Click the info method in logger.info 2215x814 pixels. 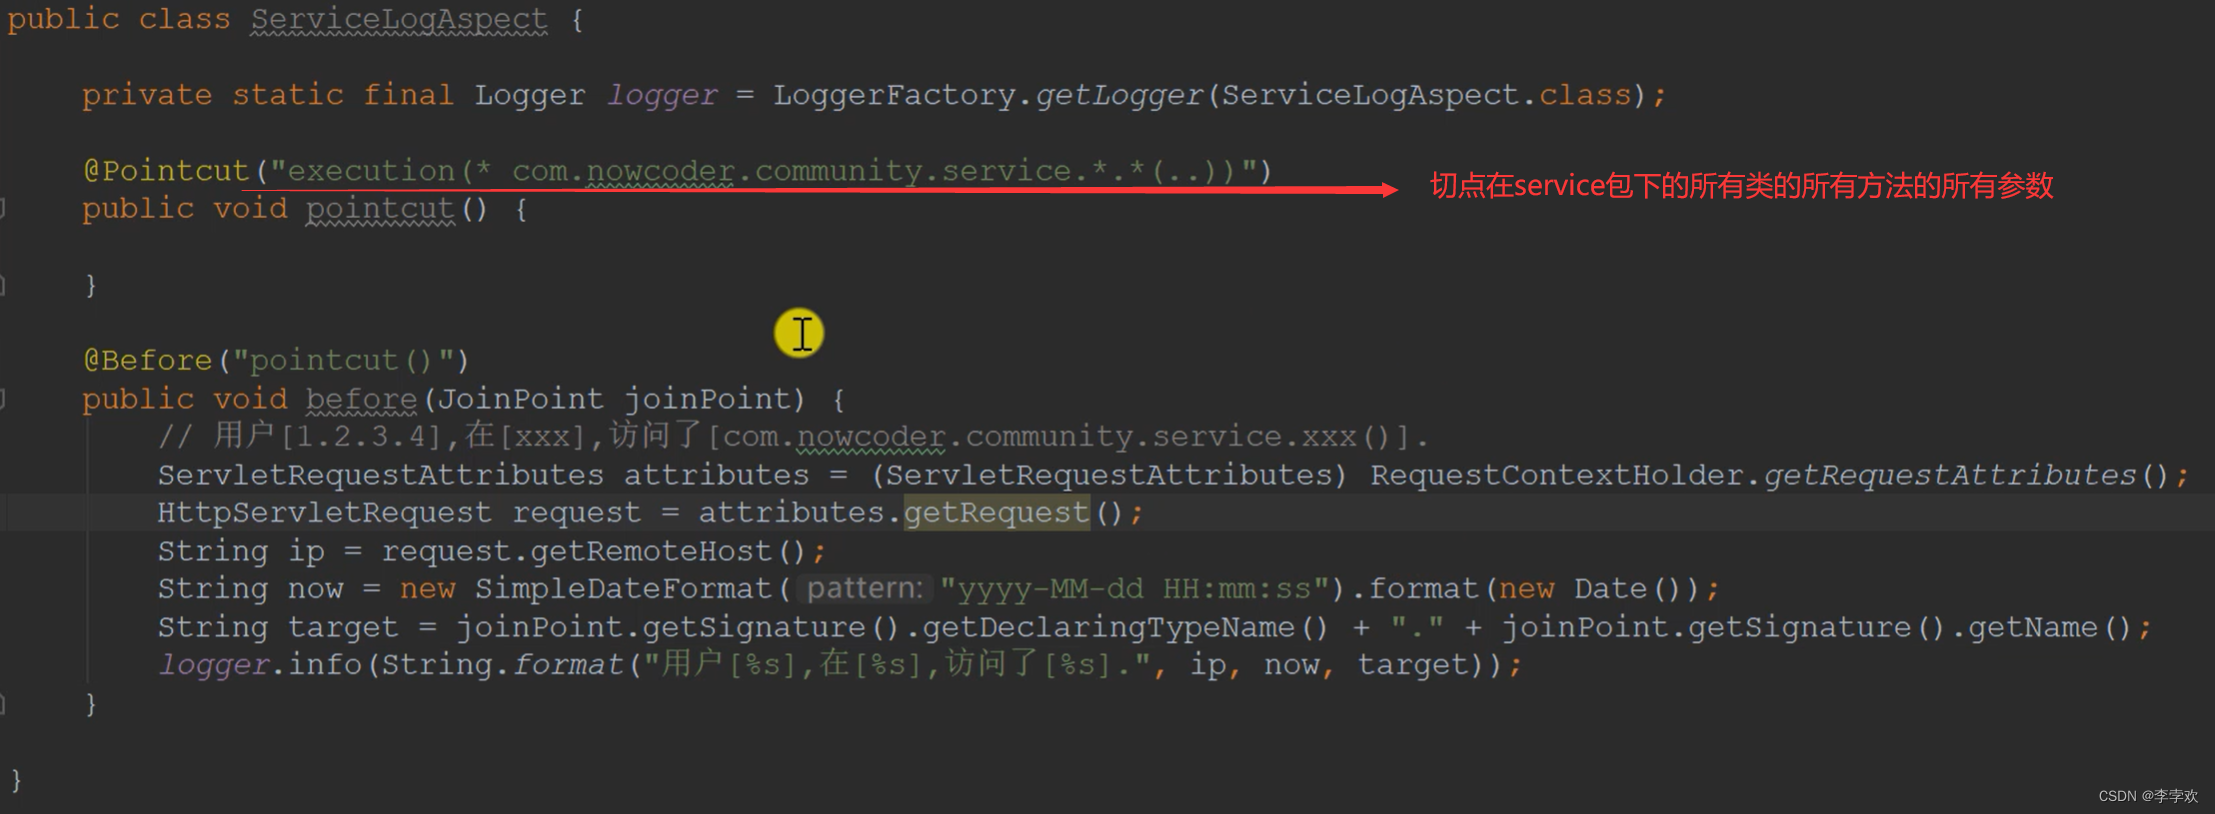(324, 665)
